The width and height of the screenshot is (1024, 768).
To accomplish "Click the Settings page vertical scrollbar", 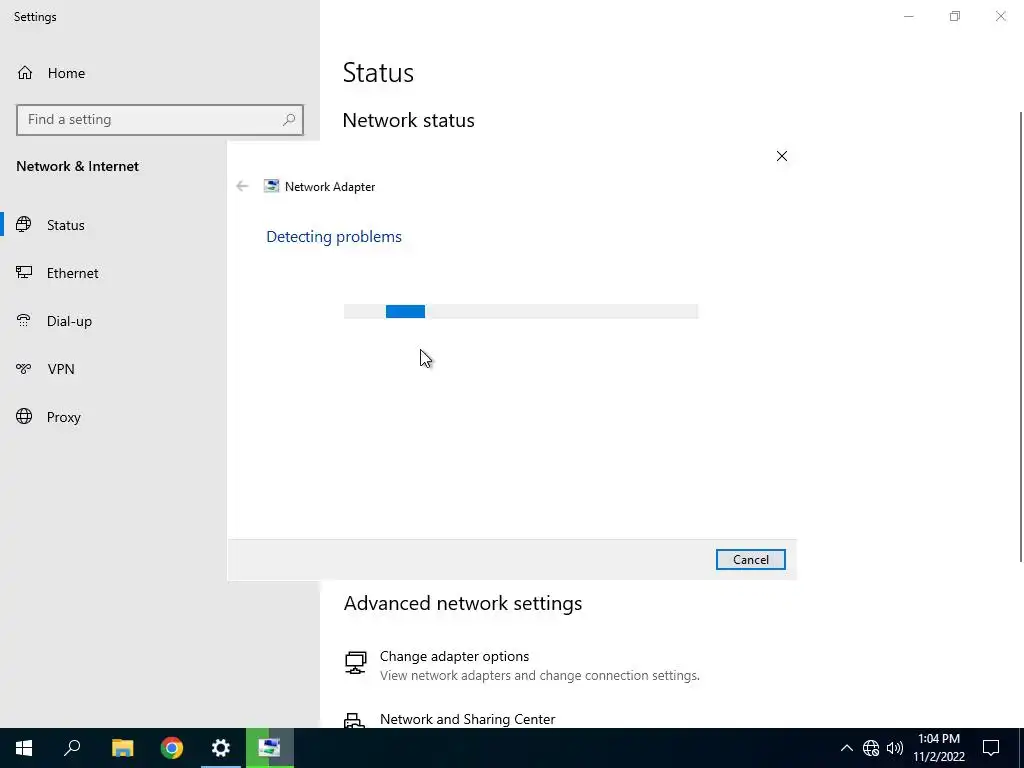I will click(x=1021, y=336).
